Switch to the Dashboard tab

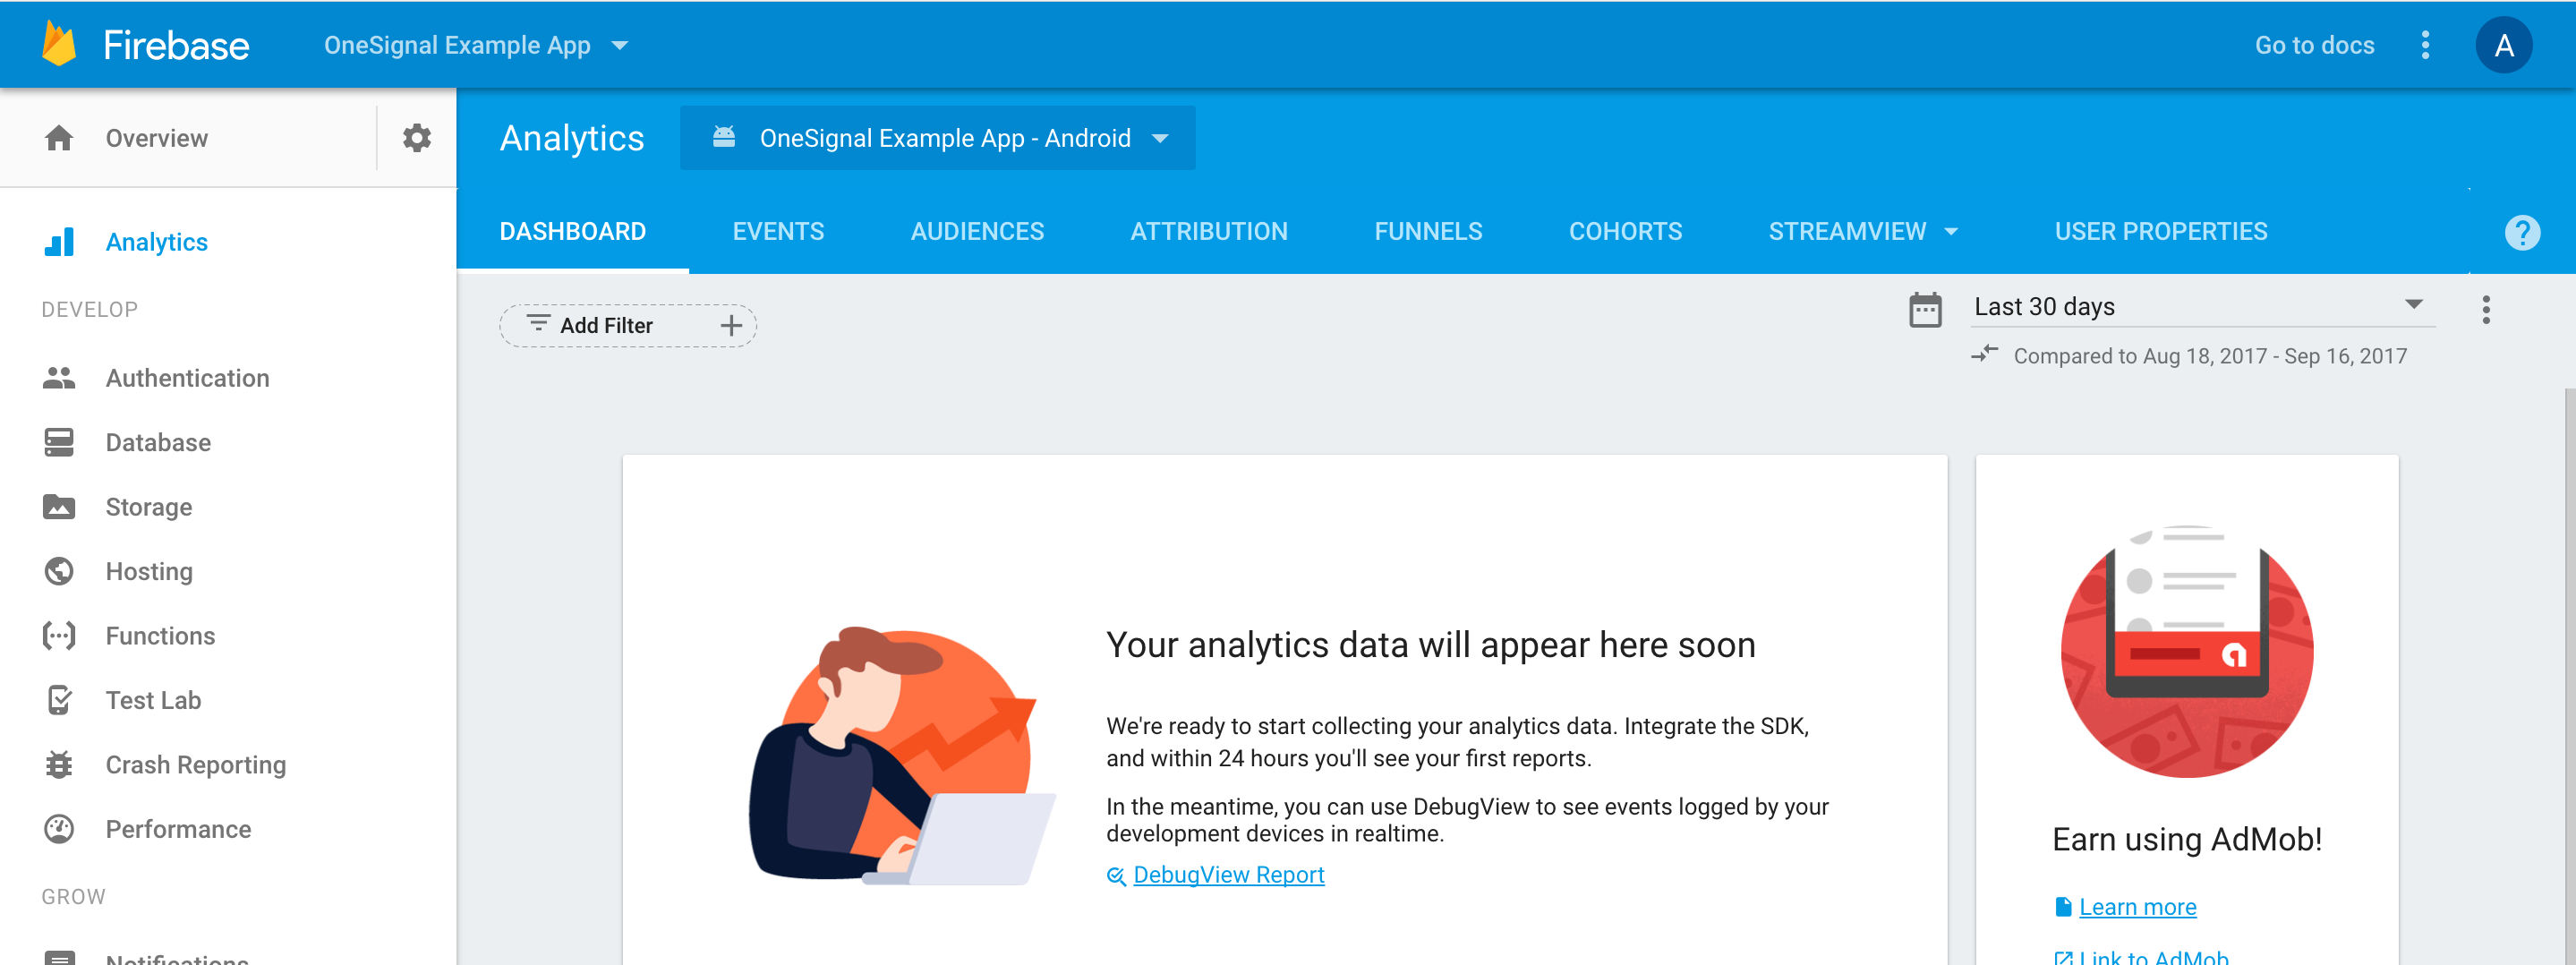(572, 231)
